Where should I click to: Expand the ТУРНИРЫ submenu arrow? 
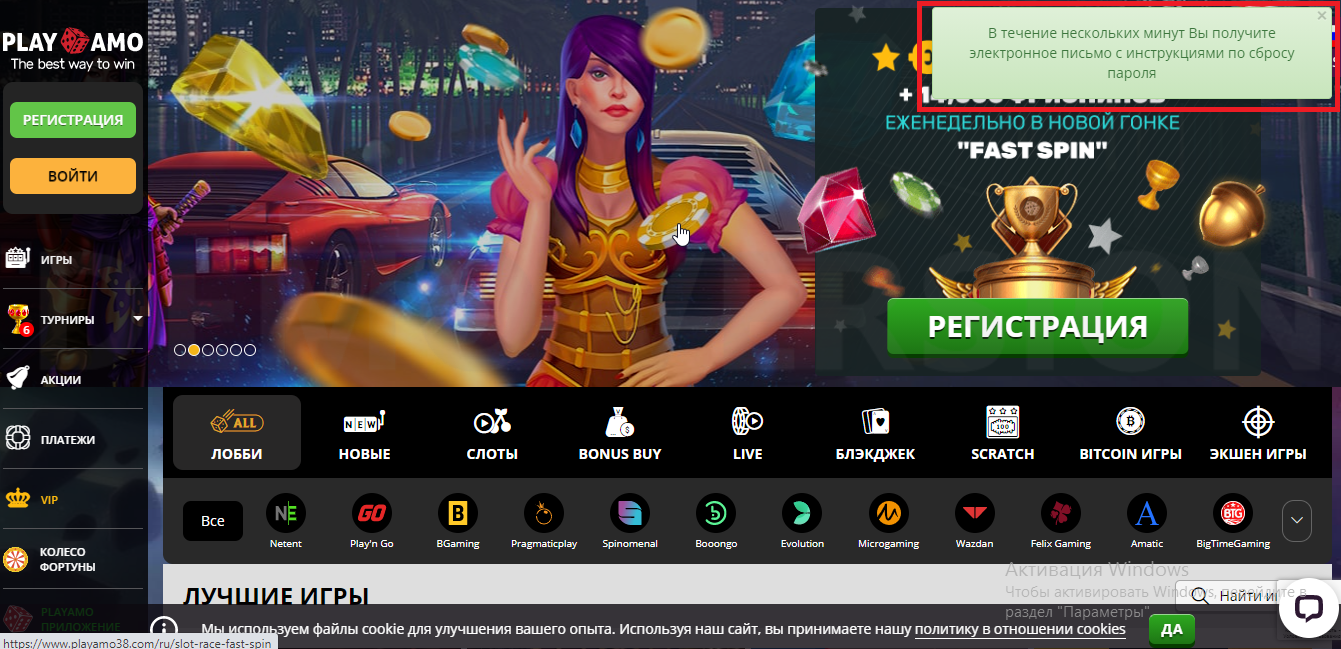pyautogui.click(x=137, y=318)
